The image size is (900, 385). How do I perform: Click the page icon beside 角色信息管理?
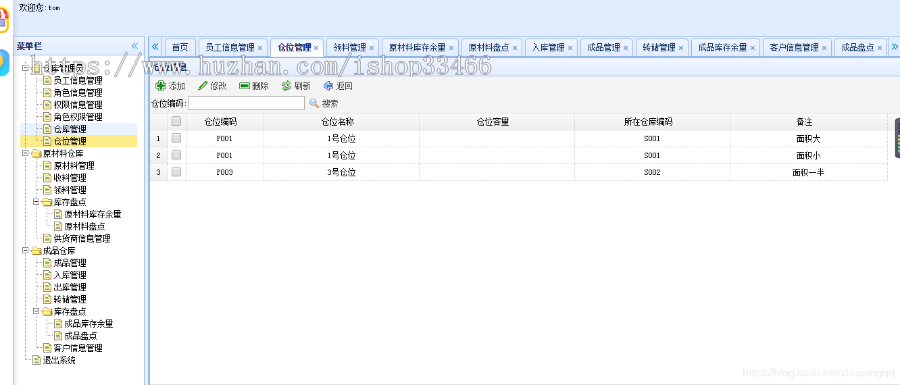click(47, 92)
